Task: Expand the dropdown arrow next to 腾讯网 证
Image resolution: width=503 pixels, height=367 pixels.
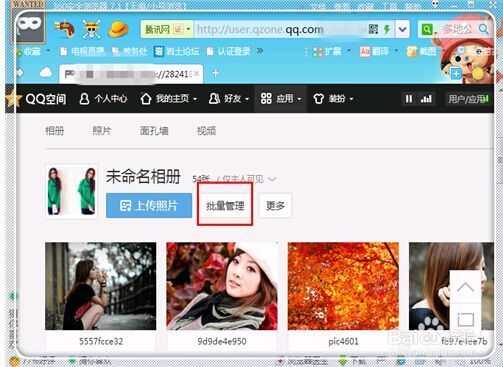Action: pyautogui.click(x=188, y=29)
